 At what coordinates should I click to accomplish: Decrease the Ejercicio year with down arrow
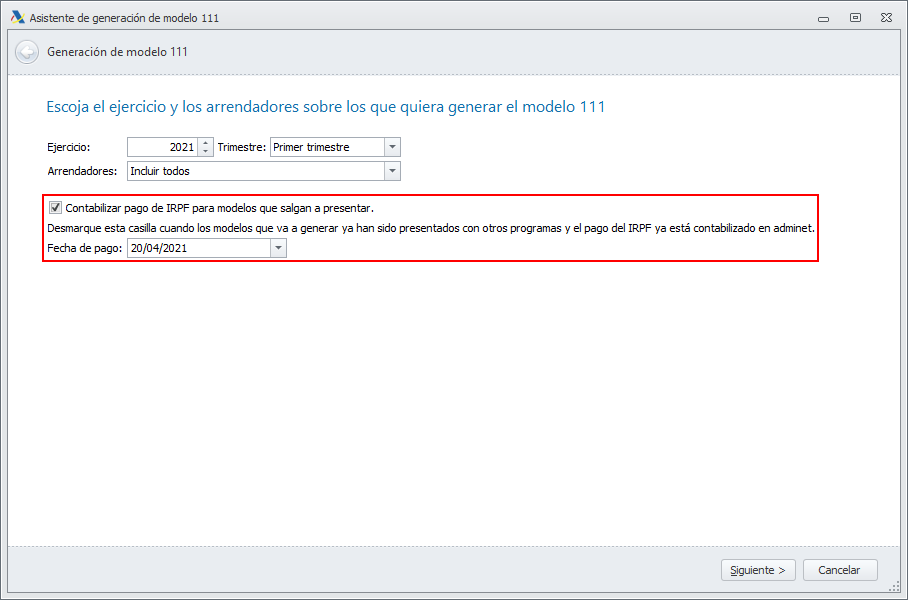click(205, 152)
